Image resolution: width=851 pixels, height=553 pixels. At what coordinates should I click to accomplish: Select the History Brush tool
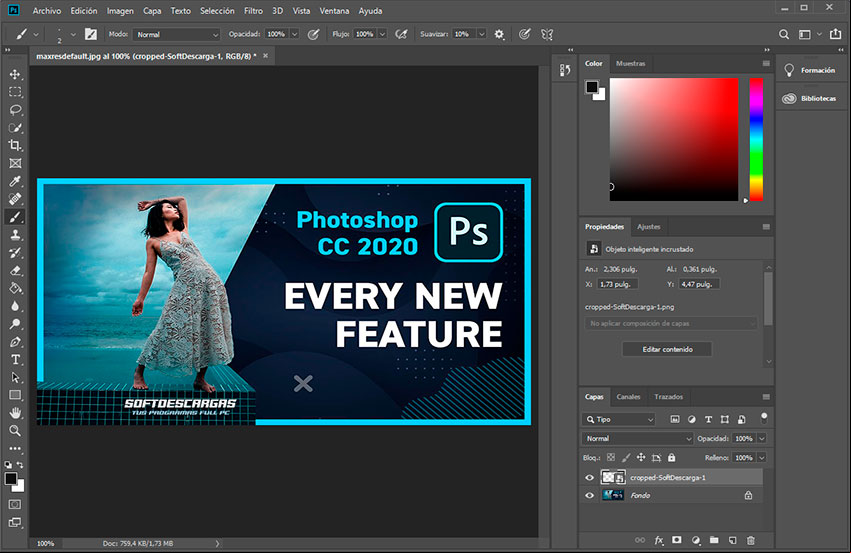pyautogui.click(x=15, y=252)
